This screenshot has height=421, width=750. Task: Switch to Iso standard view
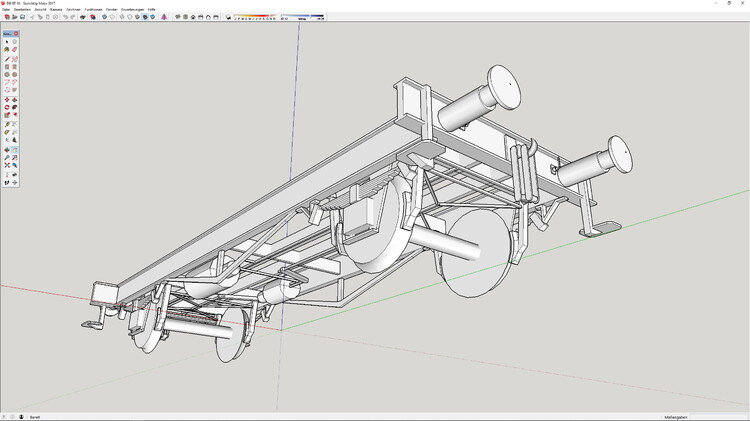coord(178,17)
